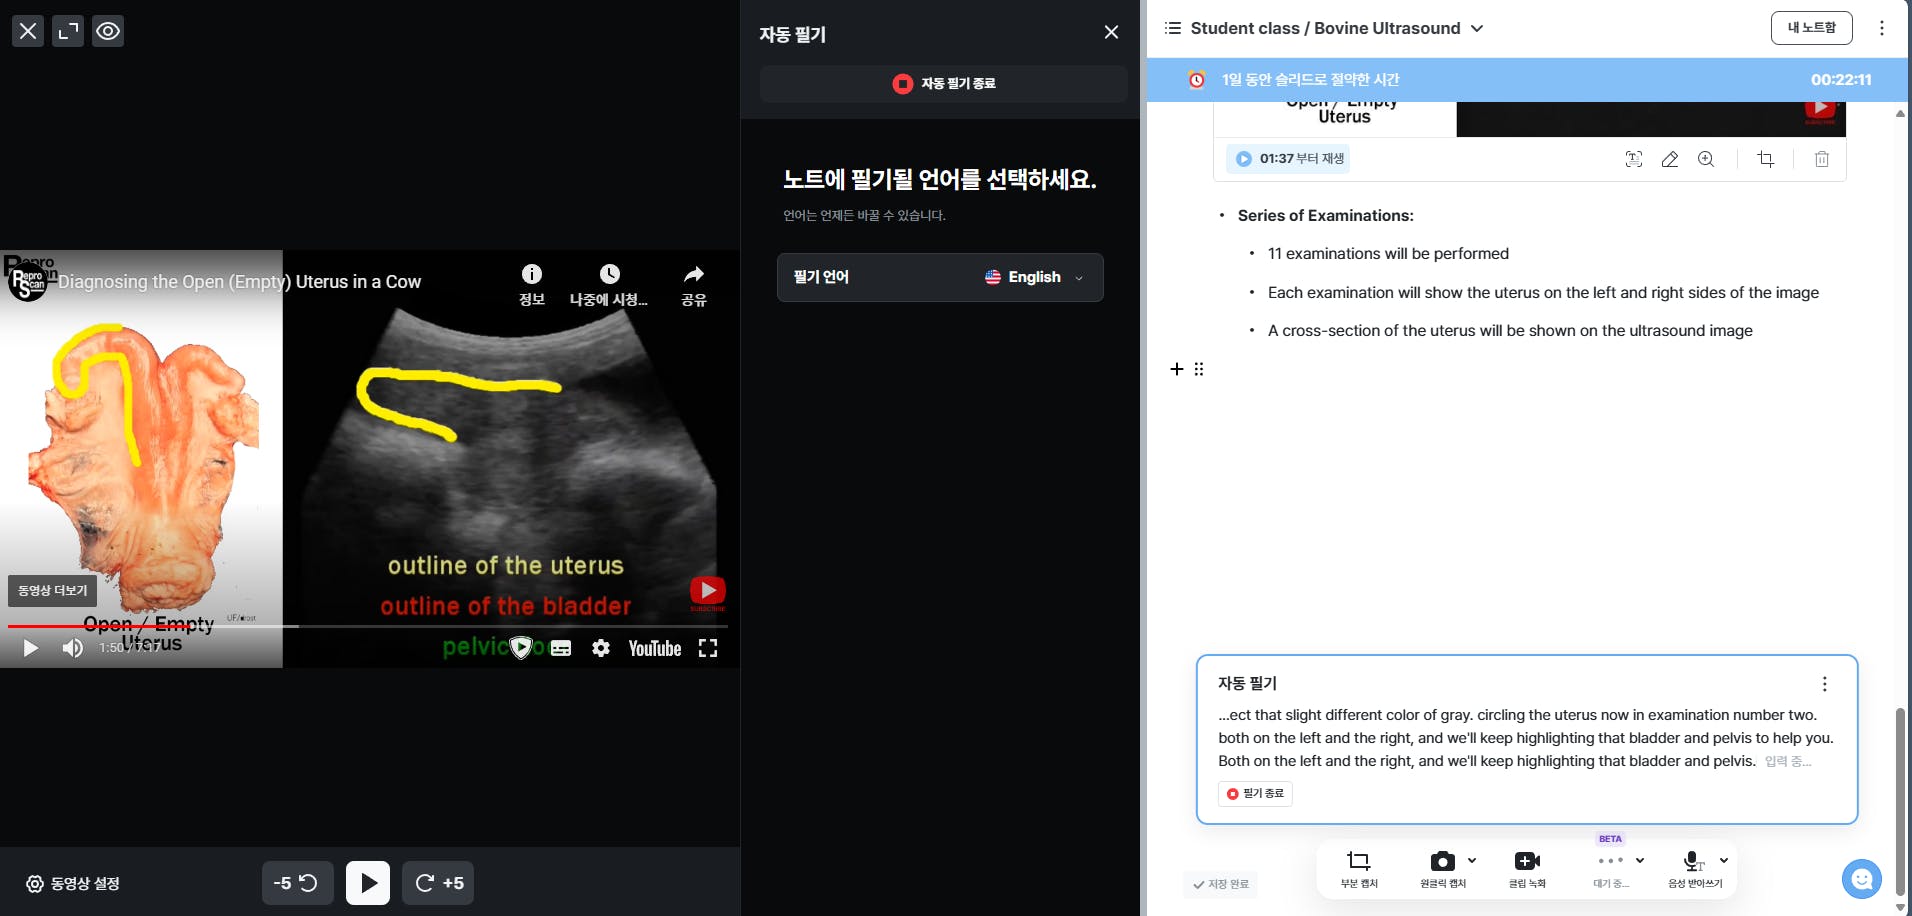This screenshot has height=916, width=1912.
Task: Open the 자동 필기 box three-dot menu
Action: point(1825,684)
